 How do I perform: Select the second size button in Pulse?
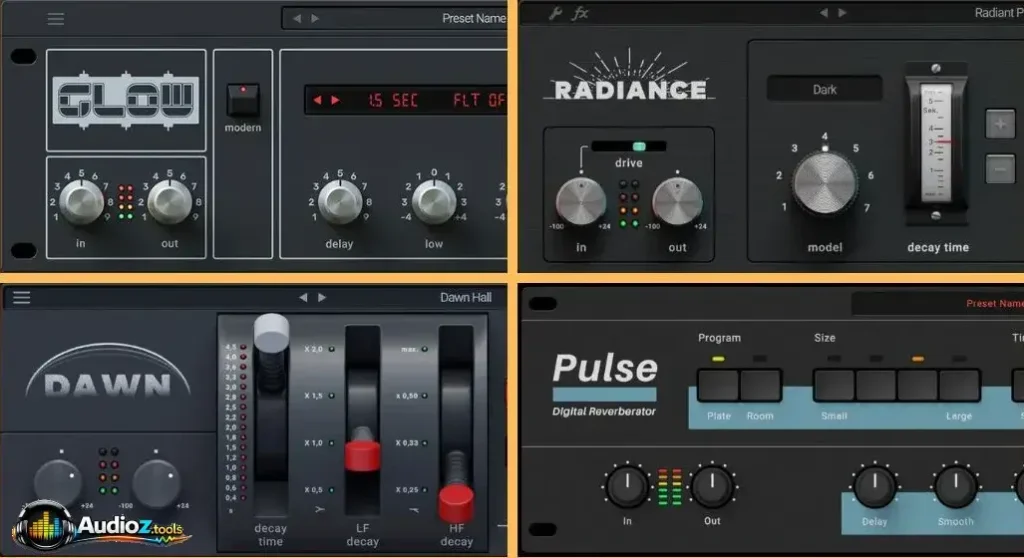point(876,385)
